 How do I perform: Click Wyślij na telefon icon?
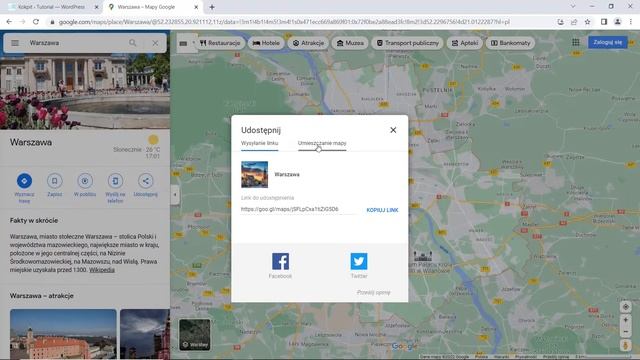coord(115,181)
